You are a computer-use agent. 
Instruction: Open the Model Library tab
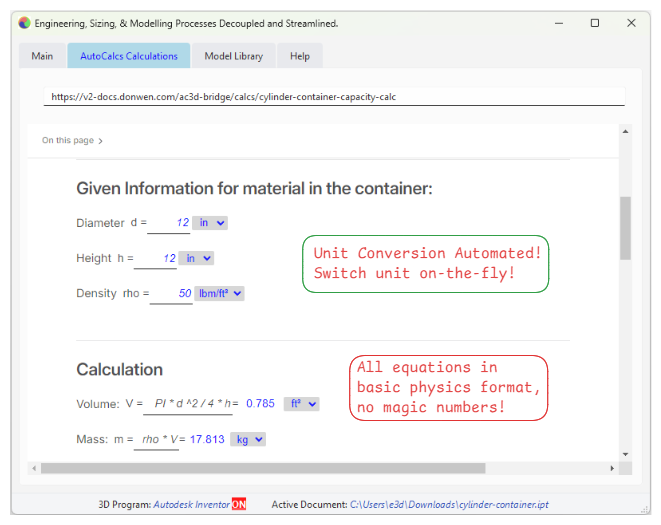click(234, 56)
